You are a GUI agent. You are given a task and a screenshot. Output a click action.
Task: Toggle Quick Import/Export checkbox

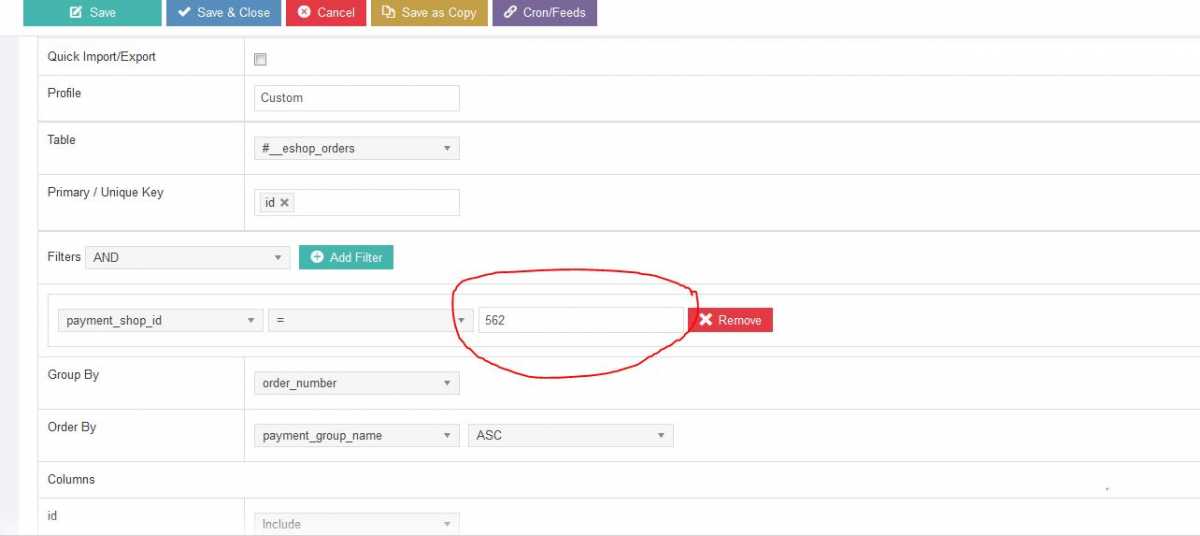(260, 59)
